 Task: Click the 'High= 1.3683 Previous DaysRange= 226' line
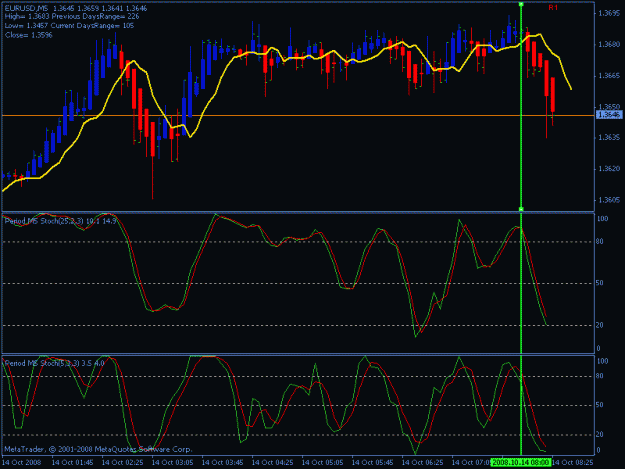(x=72, y=17)
